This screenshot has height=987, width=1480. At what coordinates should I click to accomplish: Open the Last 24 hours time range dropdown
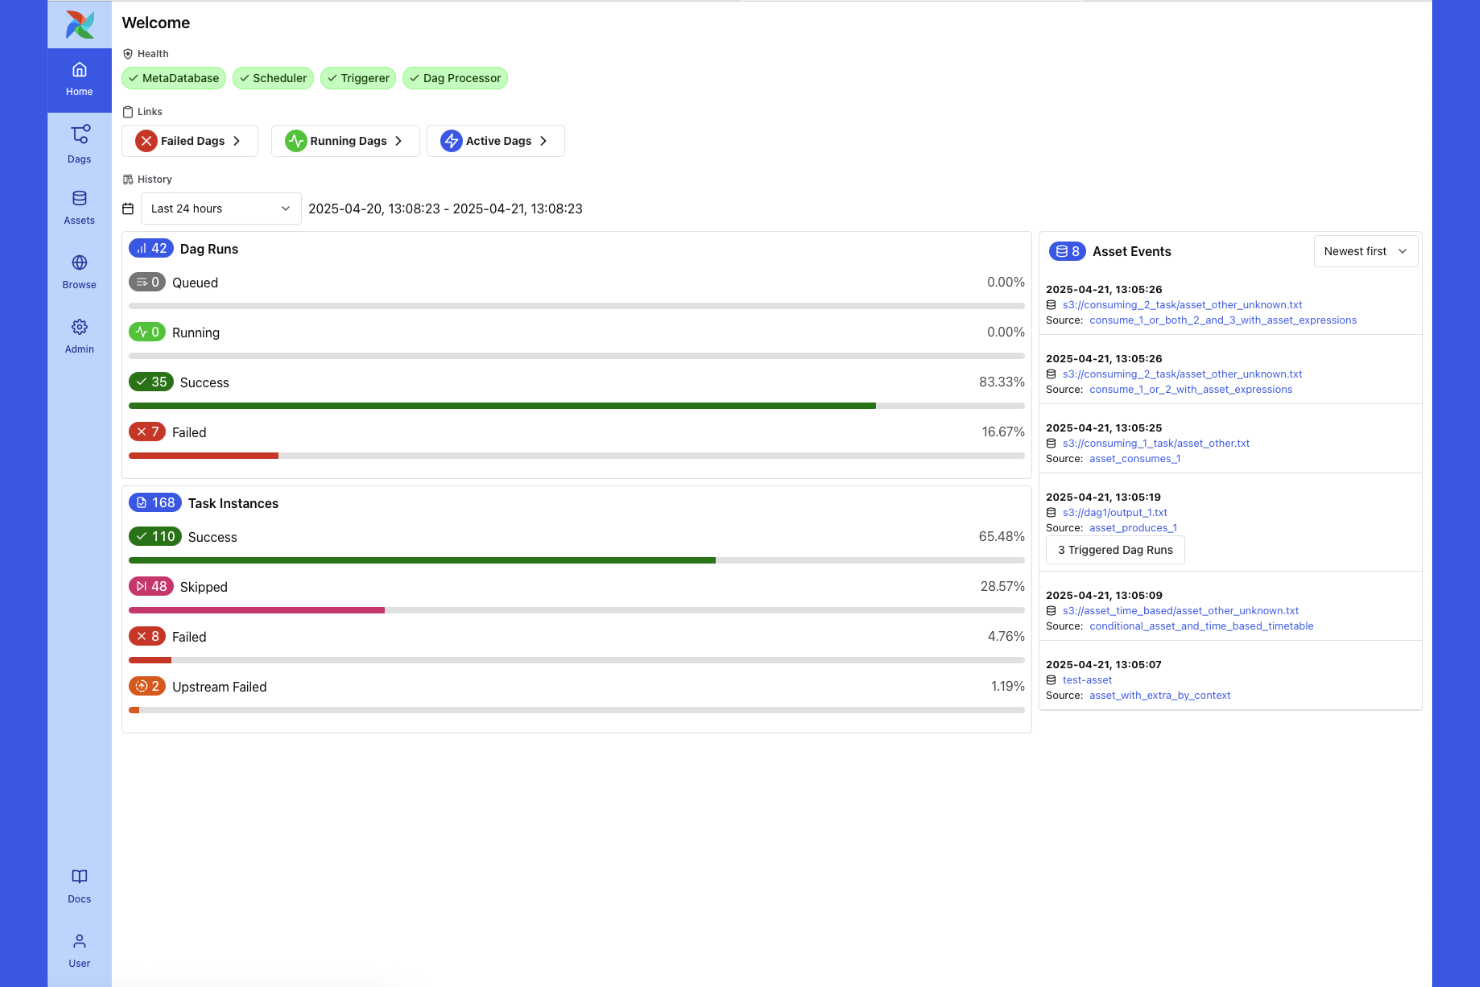pos(220,208)
